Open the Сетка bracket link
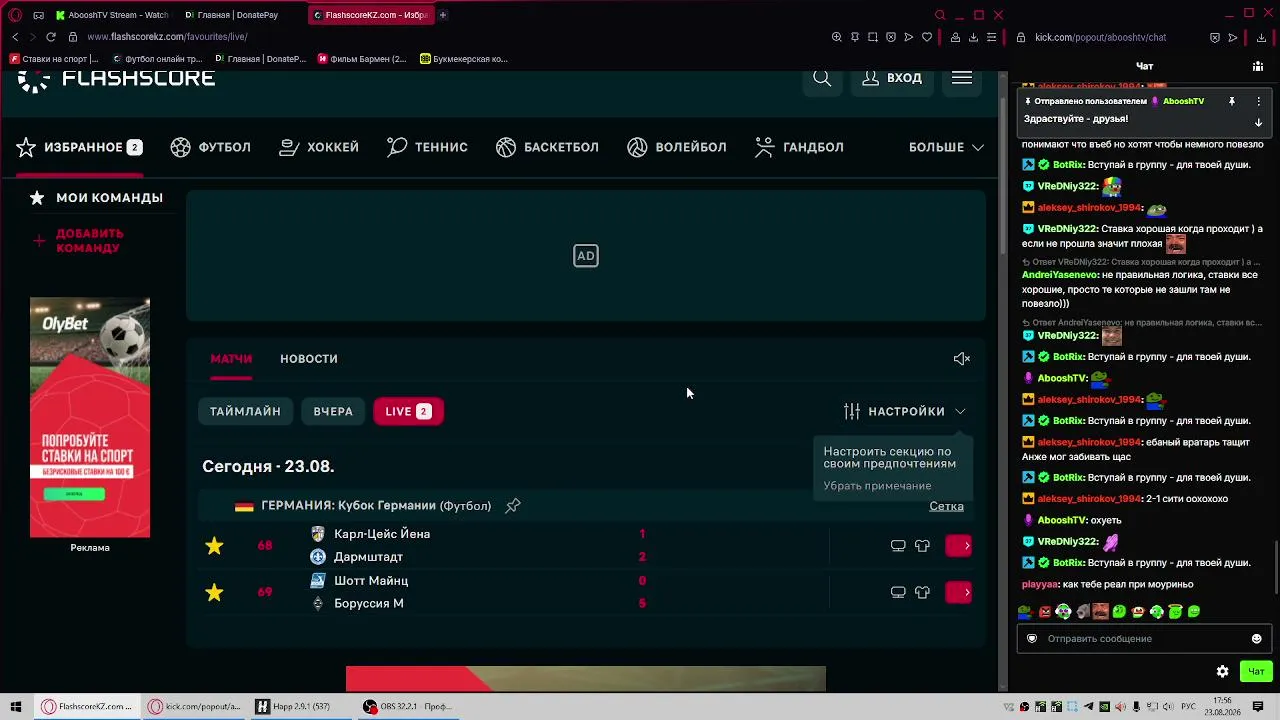This screenshot has height=720, width=1280. coord(946,506)
